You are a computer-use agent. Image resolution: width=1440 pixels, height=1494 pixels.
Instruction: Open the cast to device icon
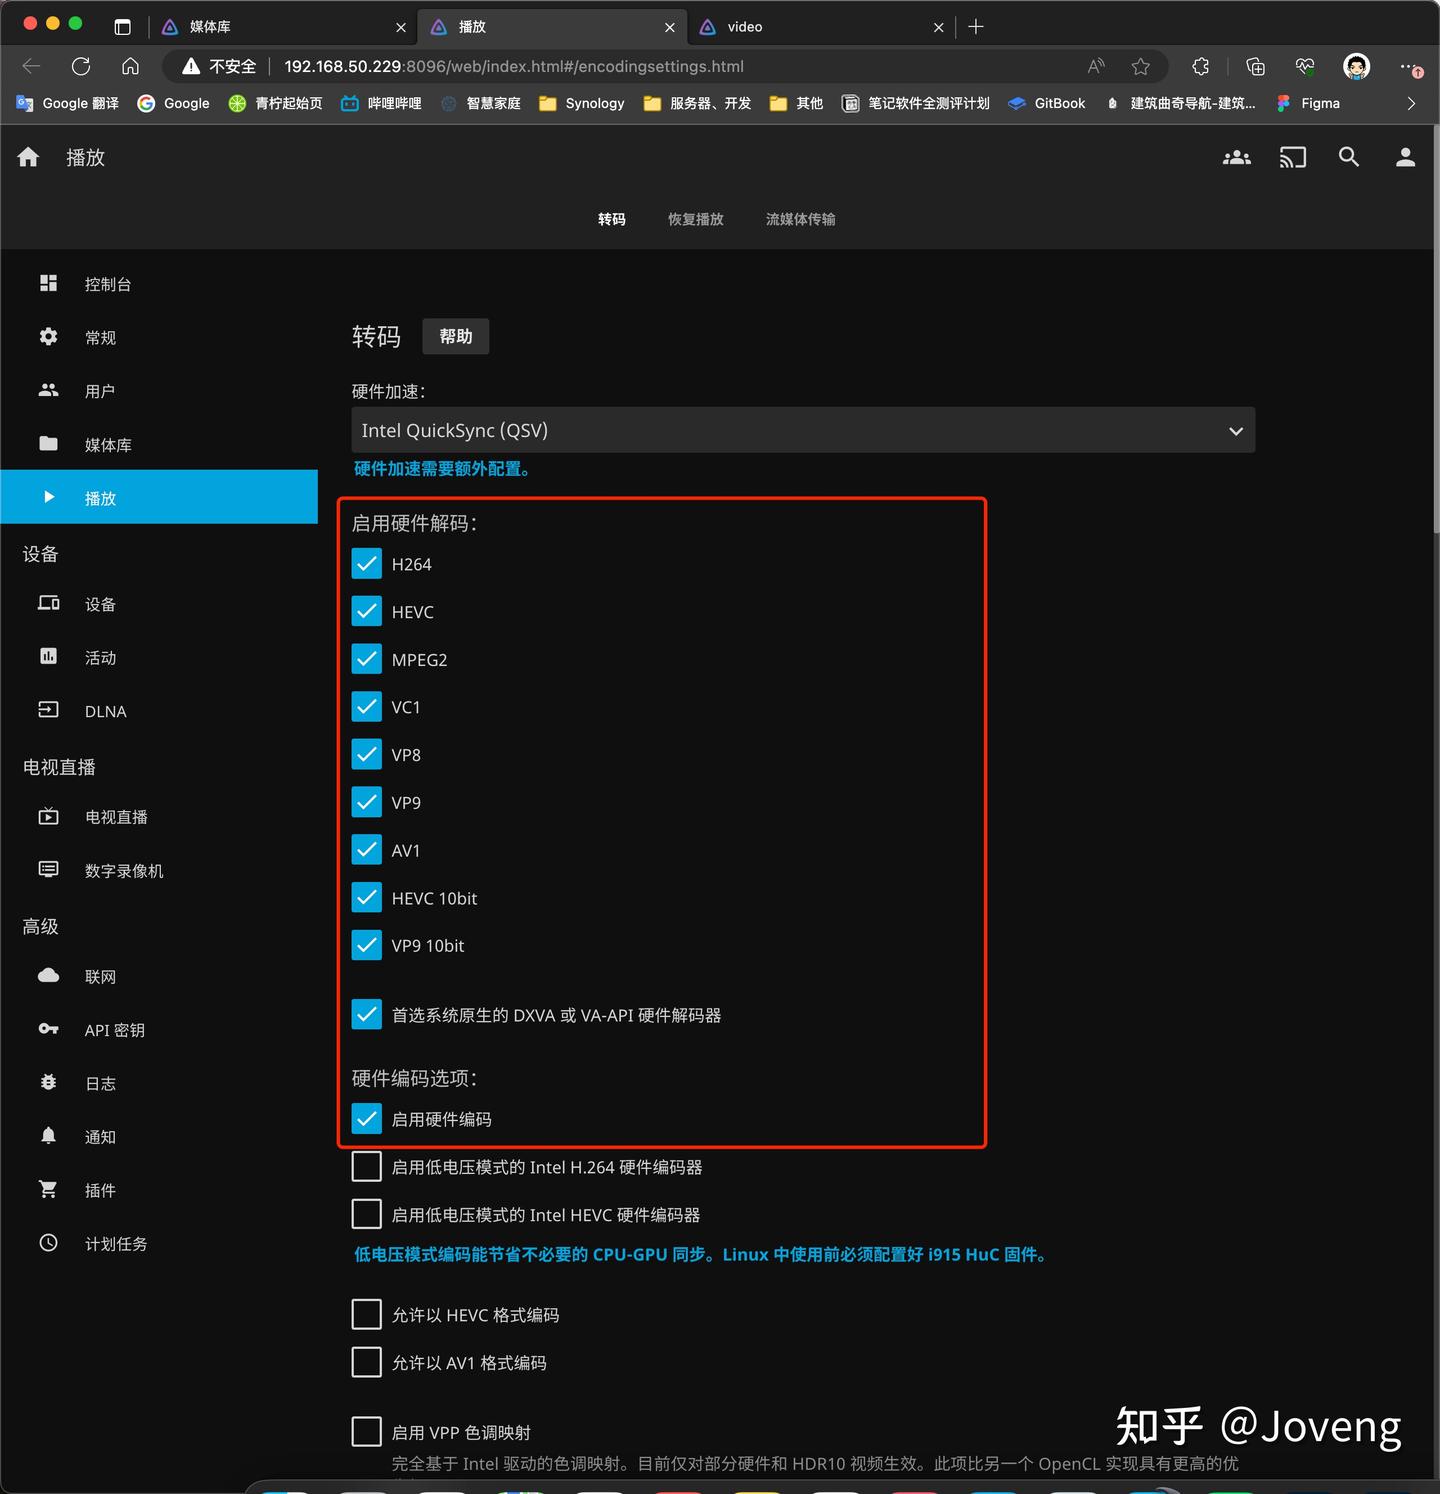pos(1292,157)
